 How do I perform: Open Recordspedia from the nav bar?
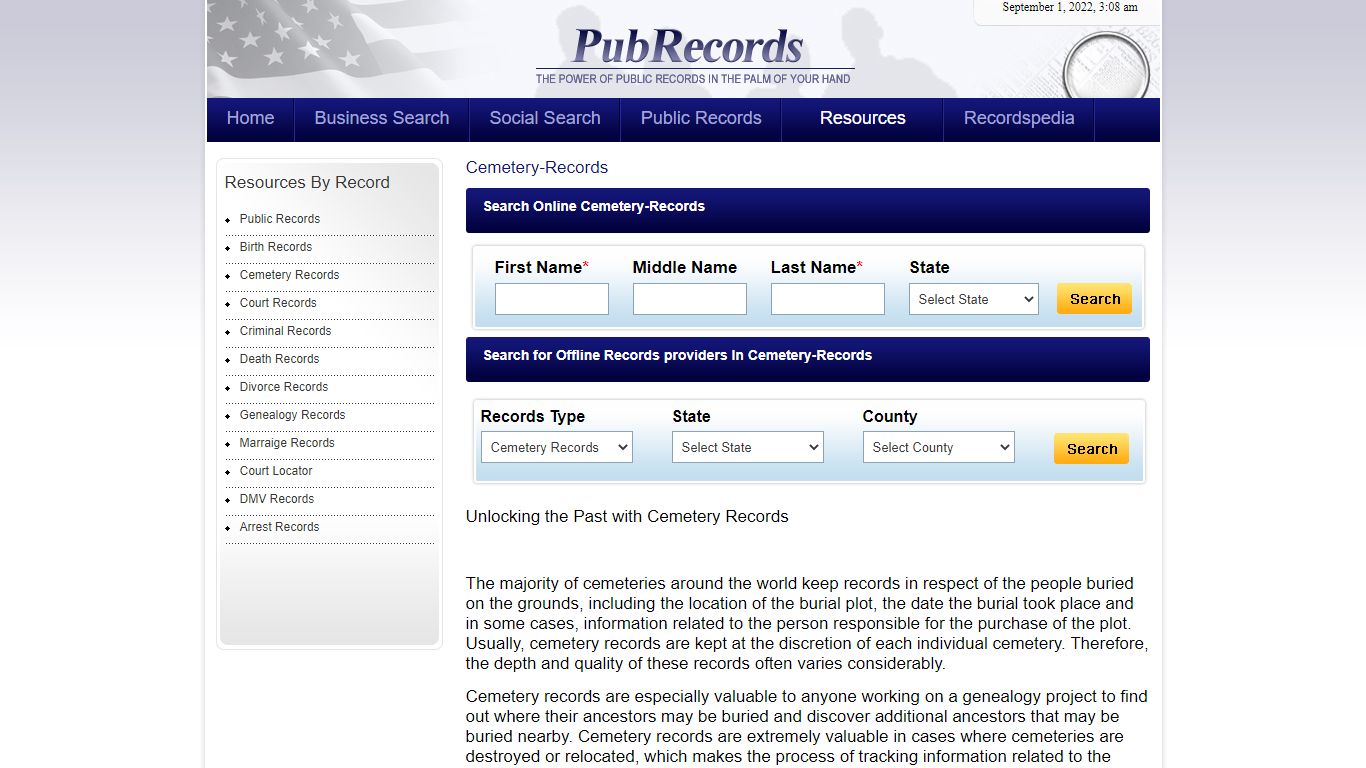(1019, 118)
